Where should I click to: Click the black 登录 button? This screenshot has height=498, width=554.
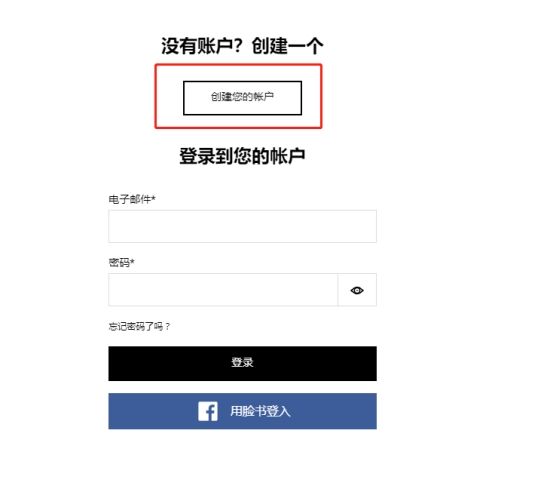click(242, 363)
